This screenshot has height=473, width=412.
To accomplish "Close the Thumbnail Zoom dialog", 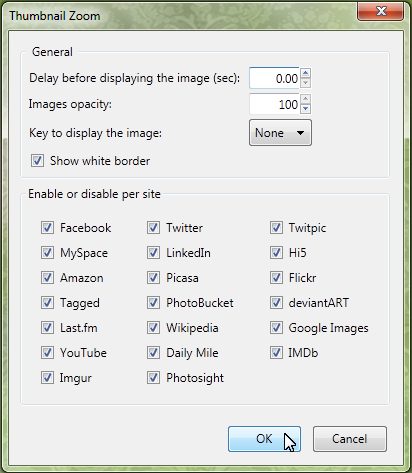I will (381, 11).
